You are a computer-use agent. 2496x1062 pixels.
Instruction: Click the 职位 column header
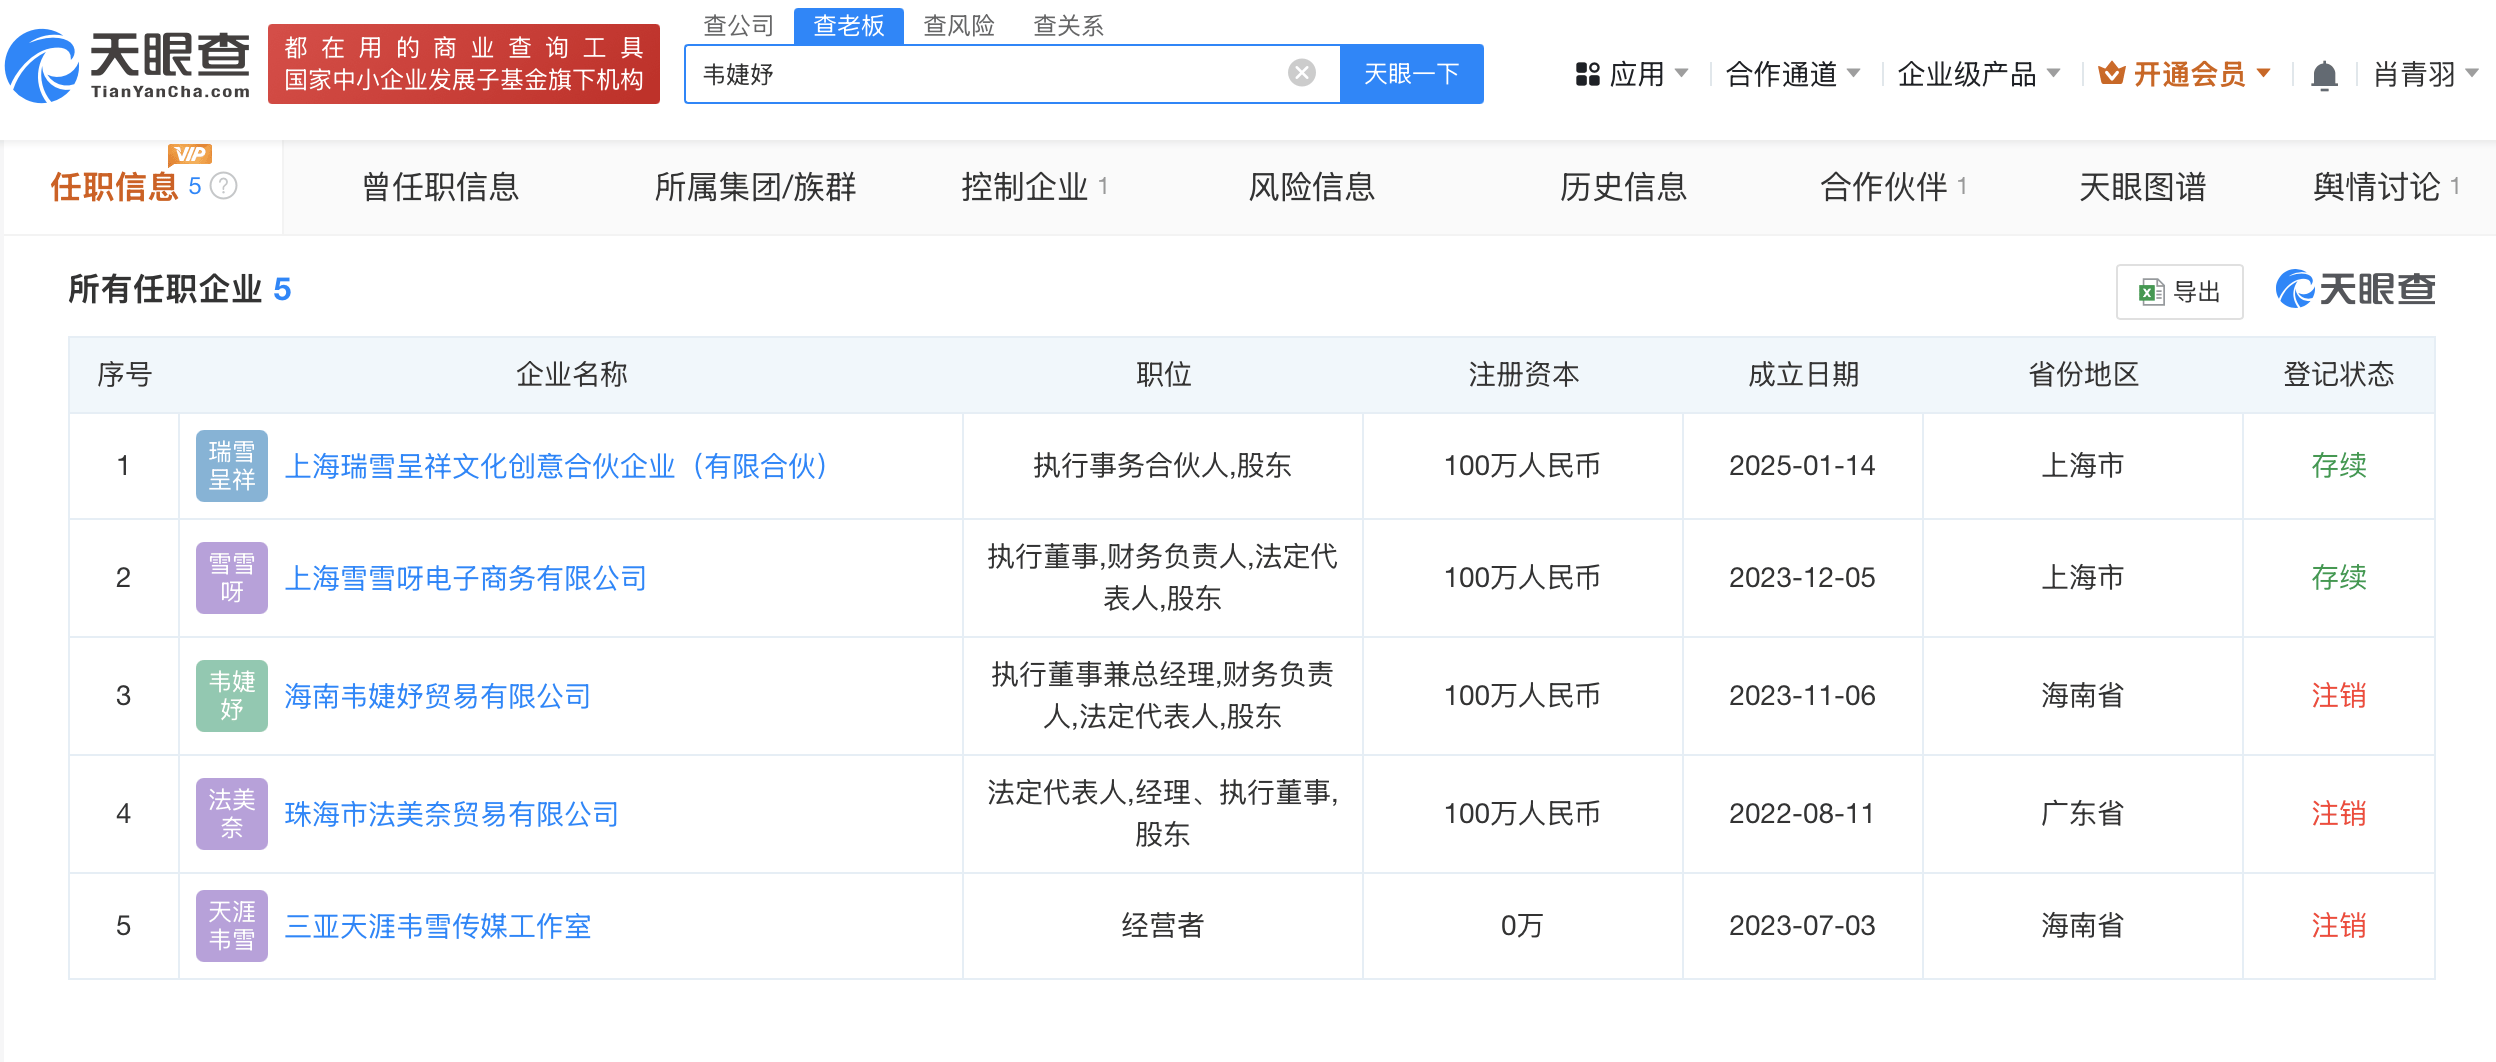coord(1164,375)
